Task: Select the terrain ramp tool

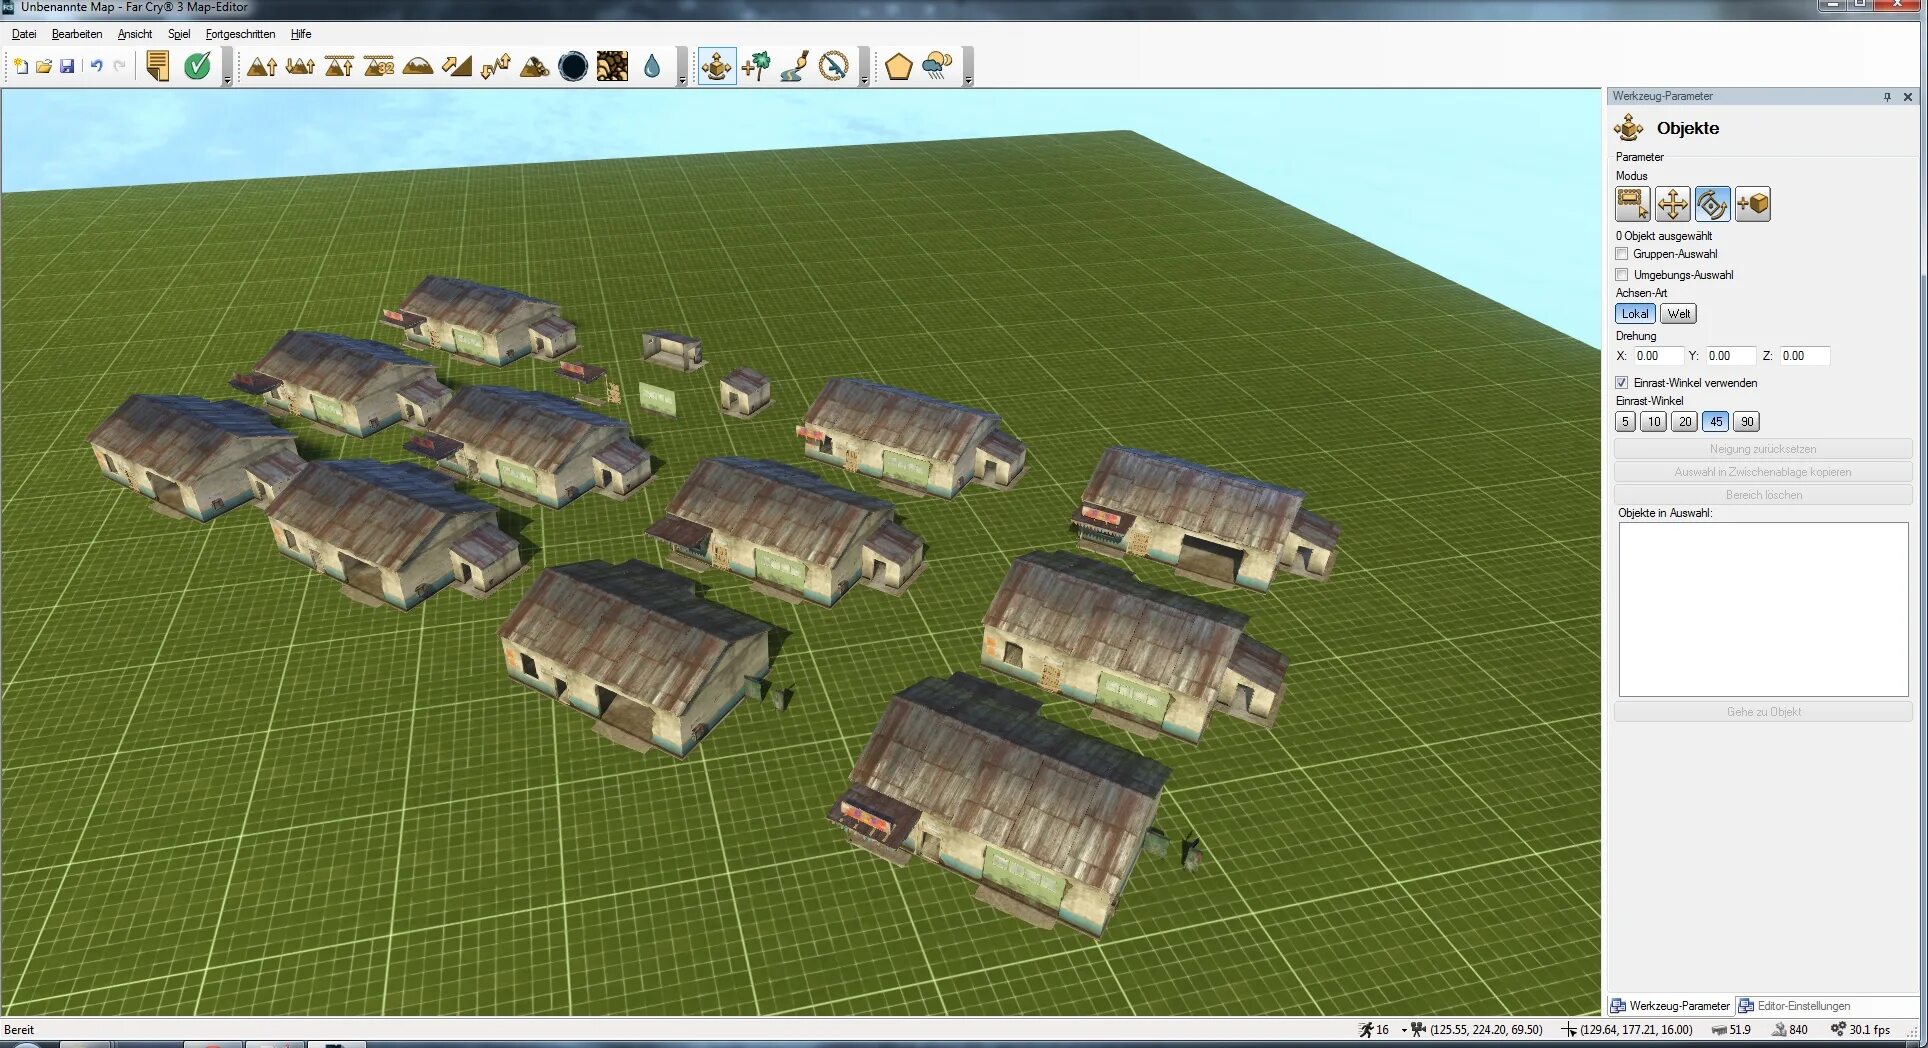Action: click(x=456, y=66)
